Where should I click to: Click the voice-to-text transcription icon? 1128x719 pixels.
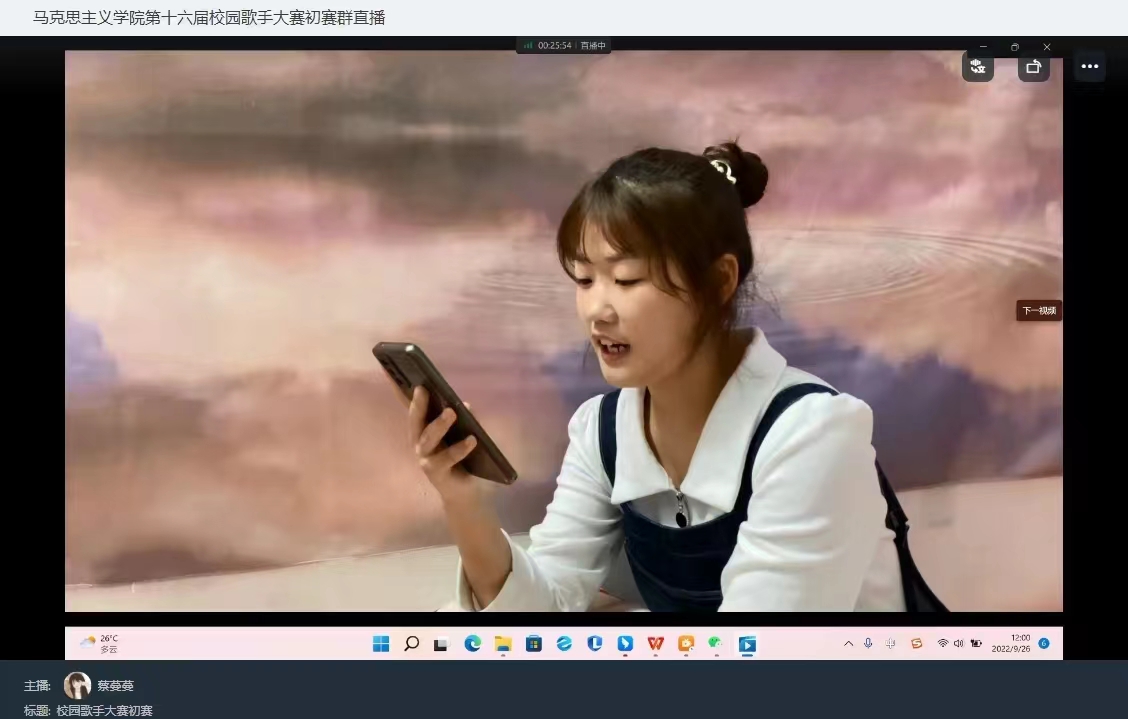(x=977, y=67)
